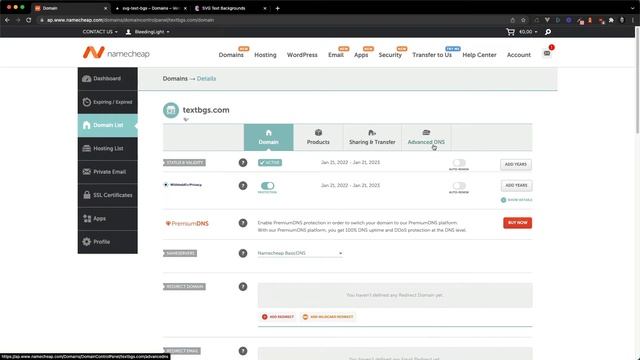This screenshot has width=640, height=360.
Task: Click the tag icon under textbgs.com
Action: [x=186, y=120]
